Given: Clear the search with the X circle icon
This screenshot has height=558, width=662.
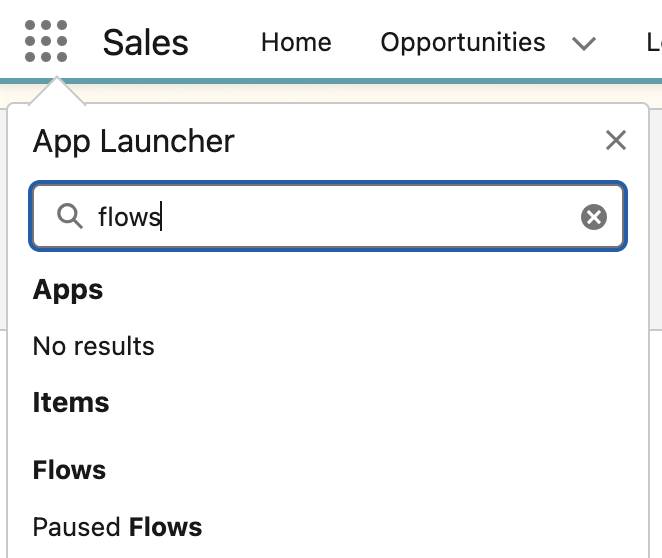Looking at the screenshot, I should (594, 217).
